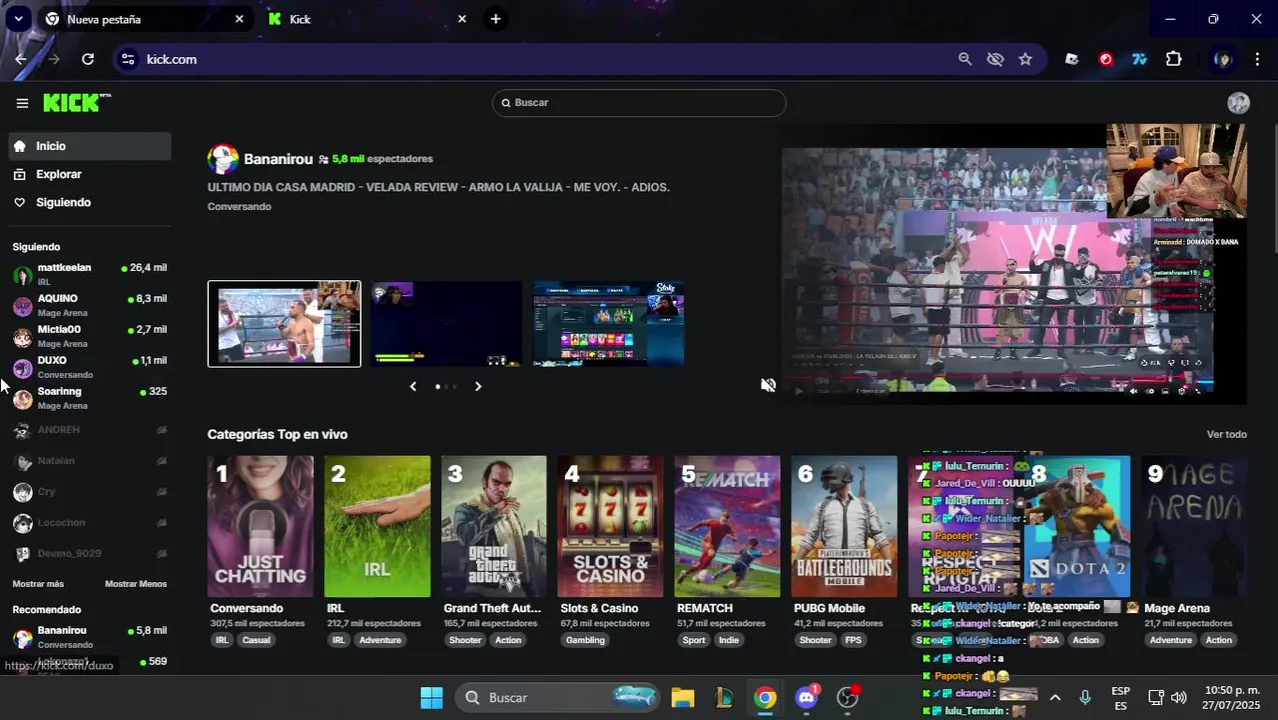Open the ESP language switcher in taskbar

(x=1121, y=697)
